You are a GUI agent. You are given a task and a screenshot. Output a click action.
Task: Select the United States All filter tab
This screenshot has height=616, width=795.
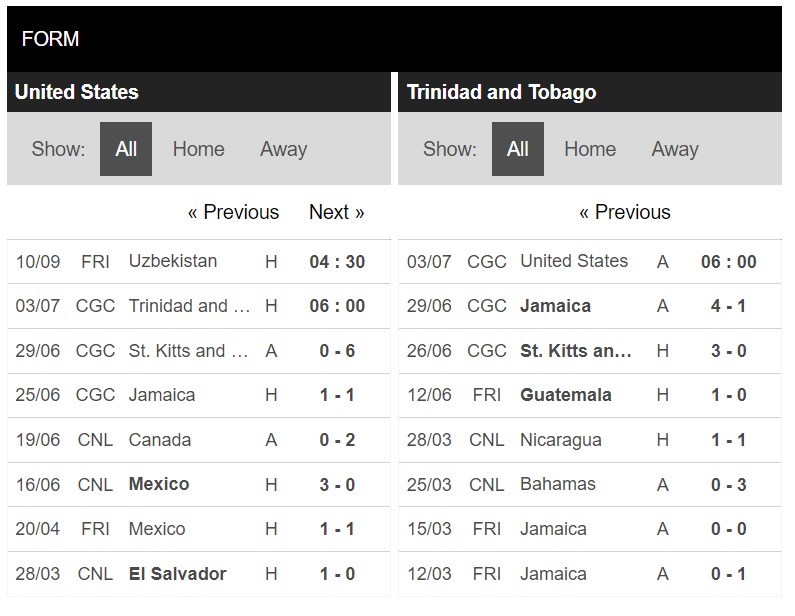126,149
